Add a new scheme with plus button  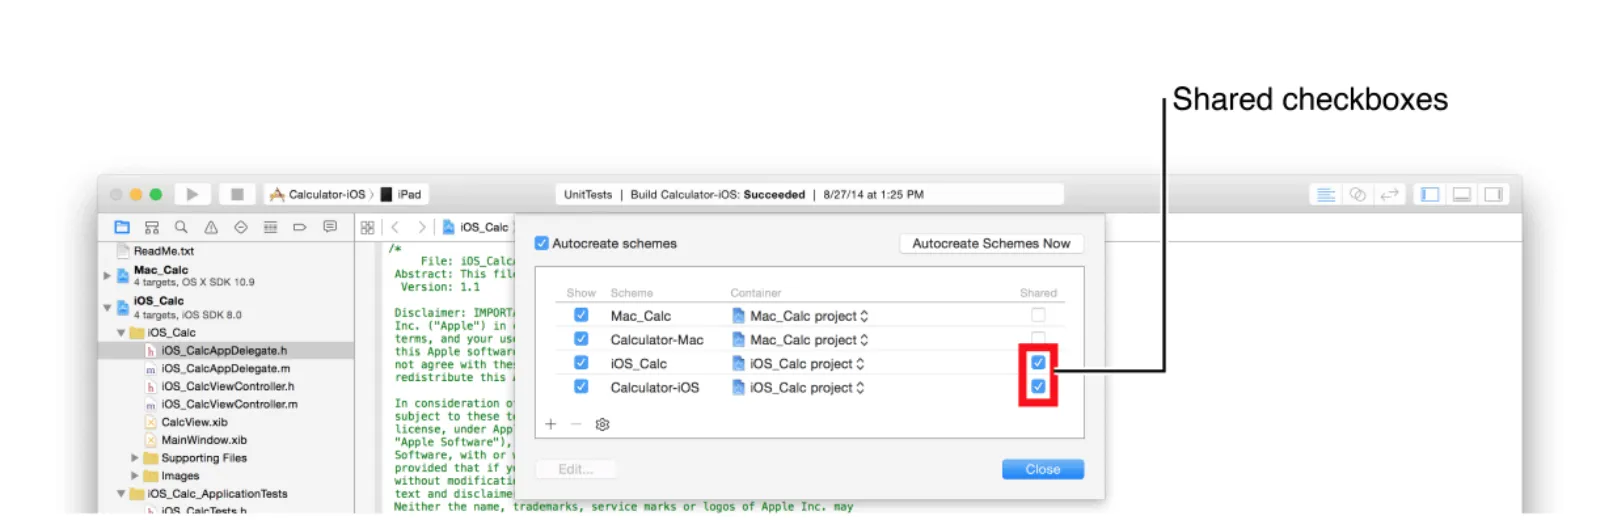click(x=550, y=424)
